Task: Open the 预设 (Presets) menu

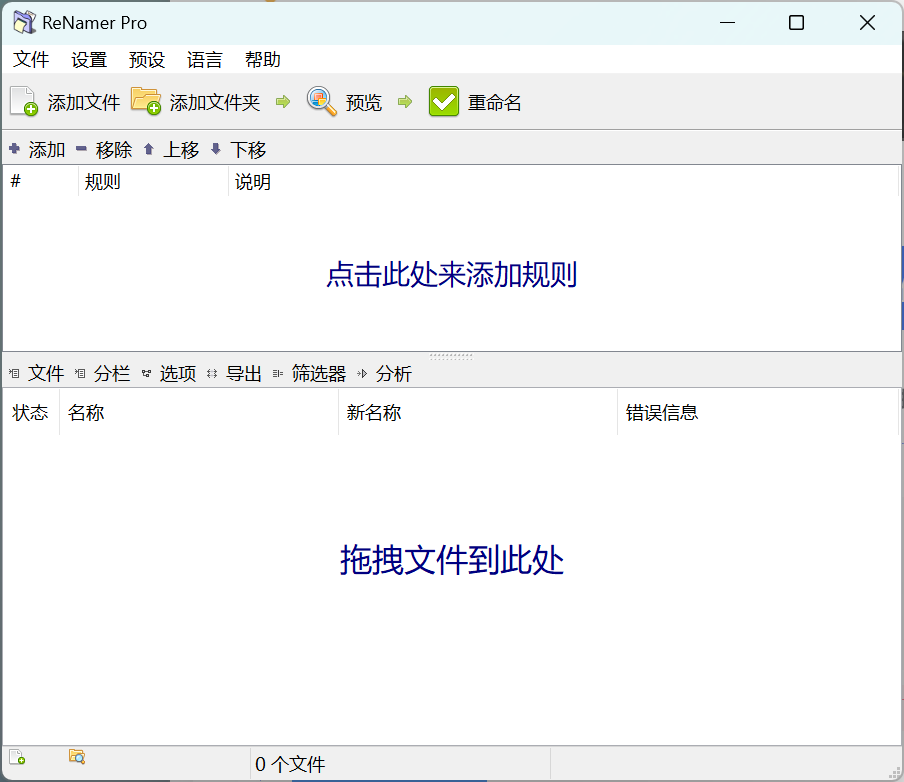Action: tap(147, 60)
